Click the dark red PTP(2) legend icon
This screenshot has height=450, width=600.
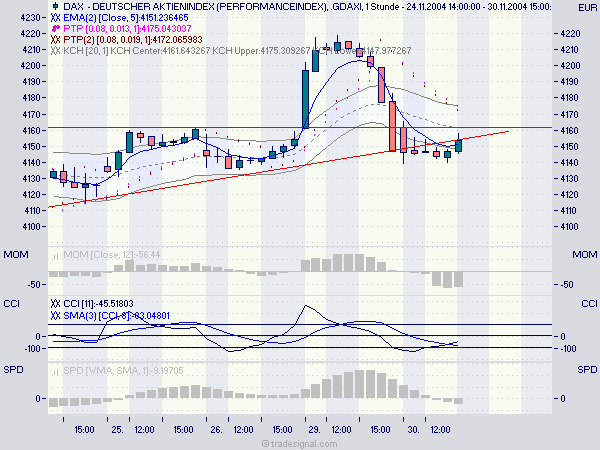[55, 39]
